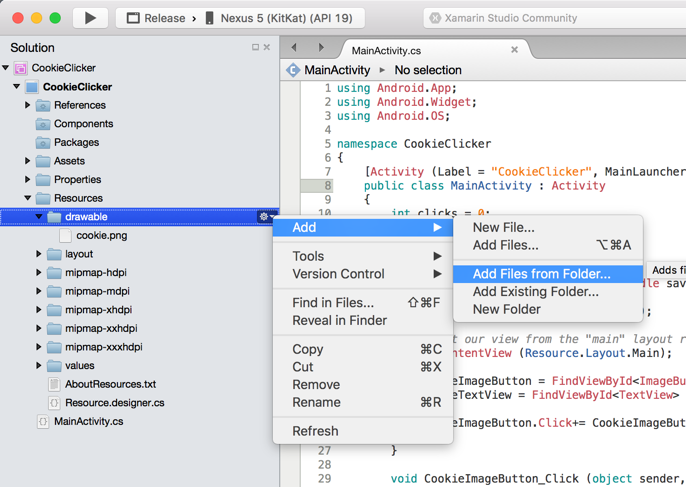Choose Add Files from Folder... menu item
The height and width of the screenshot is (487, 686).
click(x=541, y=274)
